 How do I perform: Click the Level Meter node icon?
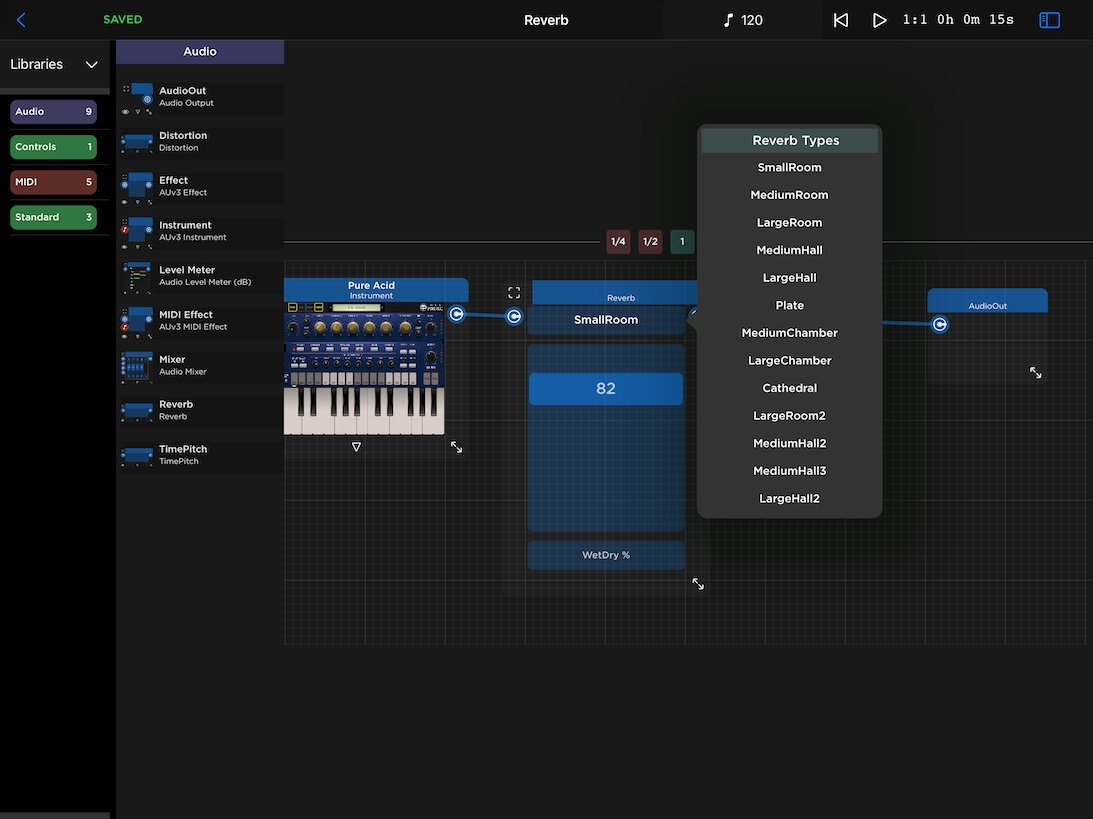(137, 277)
